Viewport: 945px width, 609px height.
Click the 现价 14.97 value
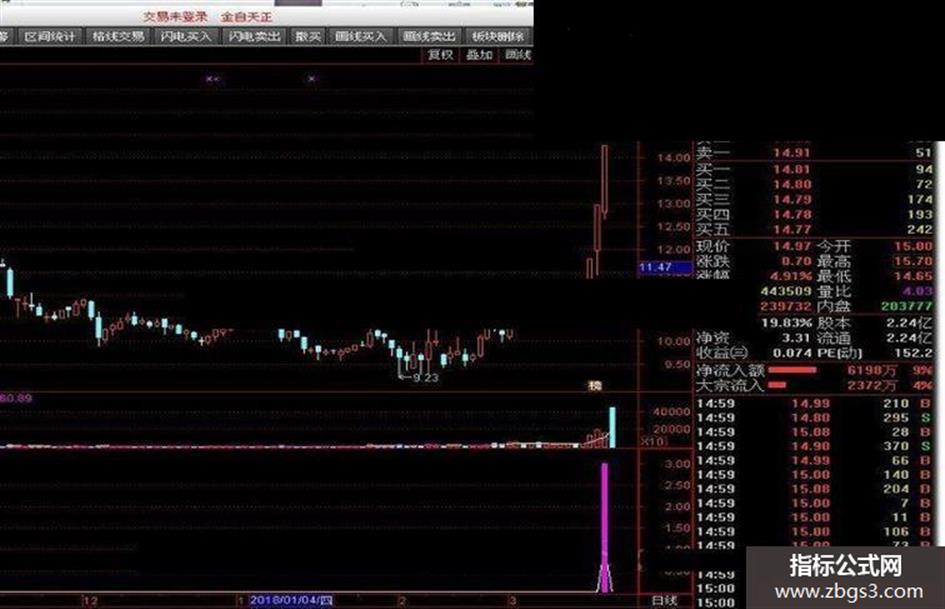click(793, 246)
